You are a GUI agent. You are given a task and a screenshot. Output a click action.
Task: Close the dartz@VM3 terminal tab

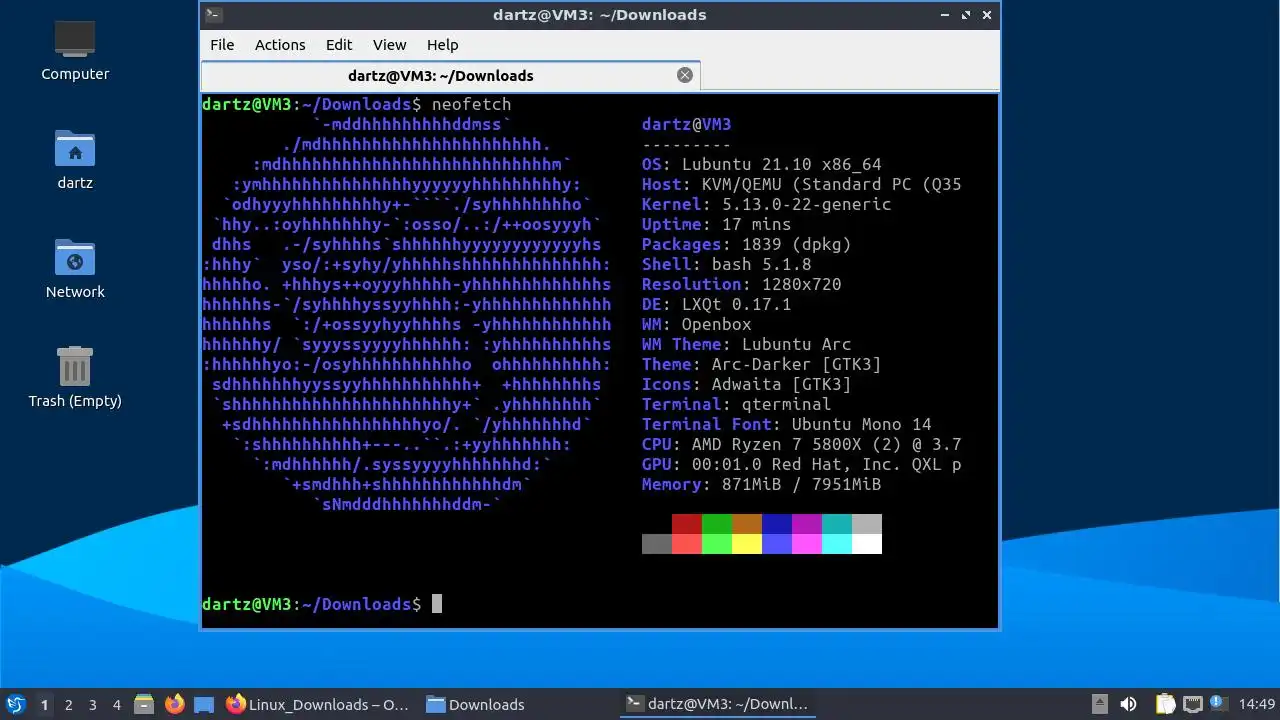[x=685, y=75]
